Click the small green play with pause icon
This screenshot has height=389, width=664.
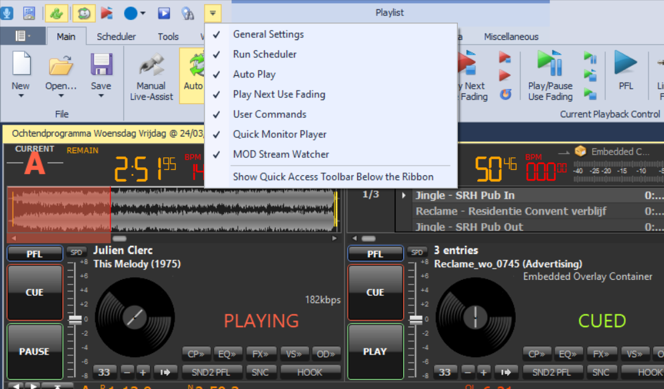coord(590,57)
